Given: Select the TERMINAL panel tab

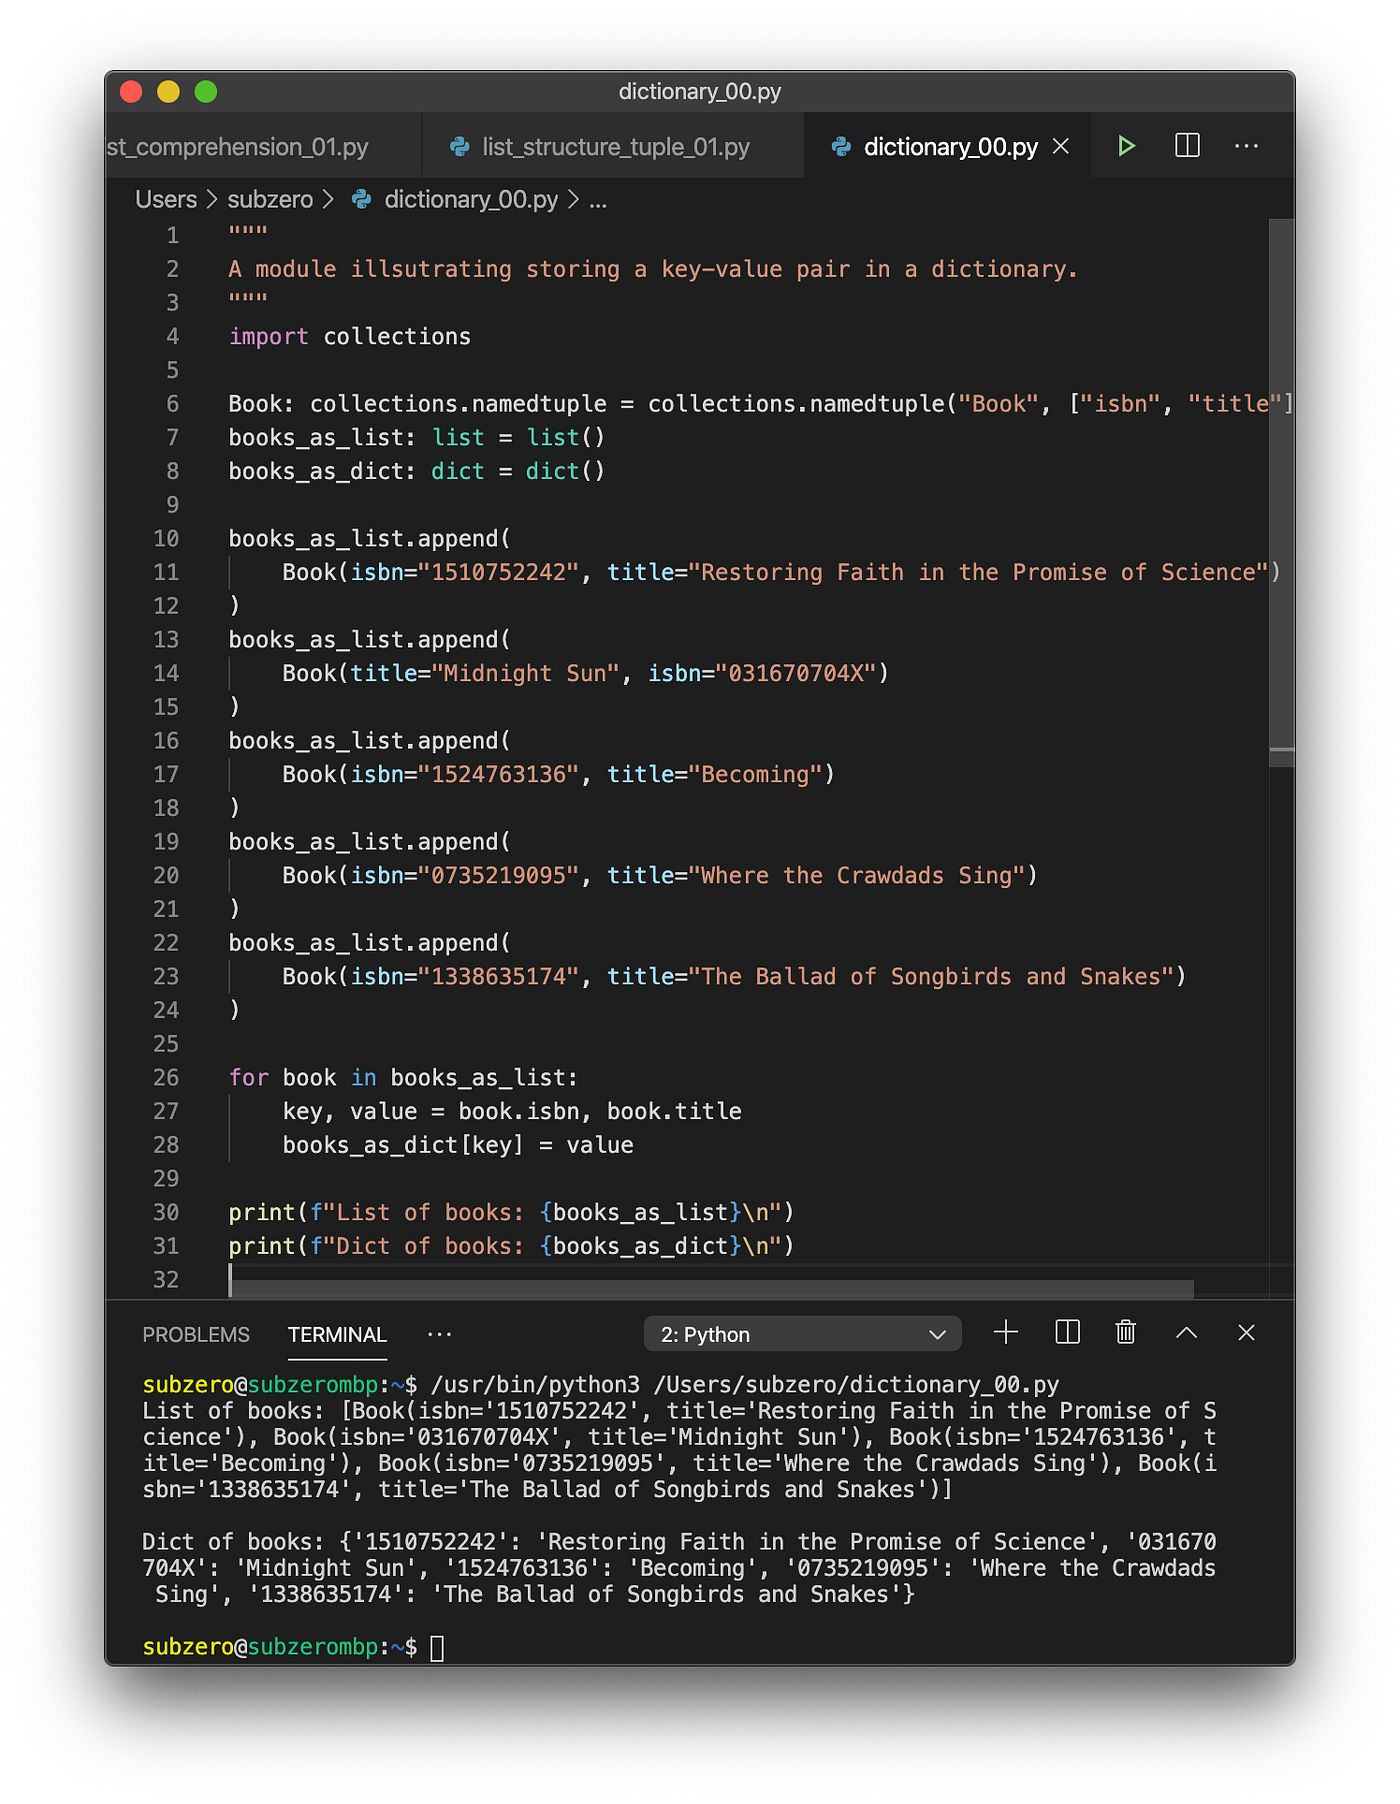Looking at the screenshot, I should point(337,1335).
